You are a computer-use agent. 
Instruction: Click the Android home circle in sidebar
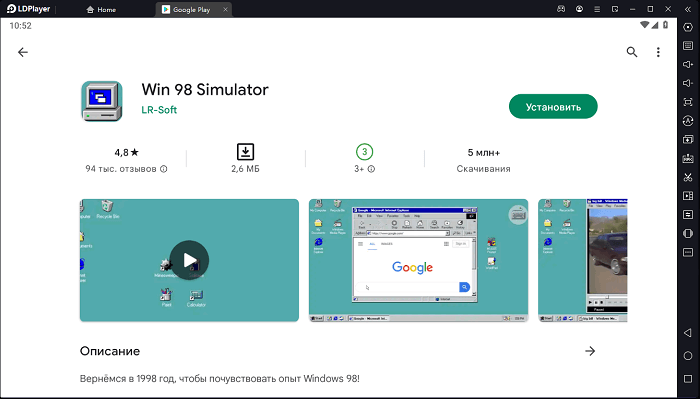click(688, 356)
